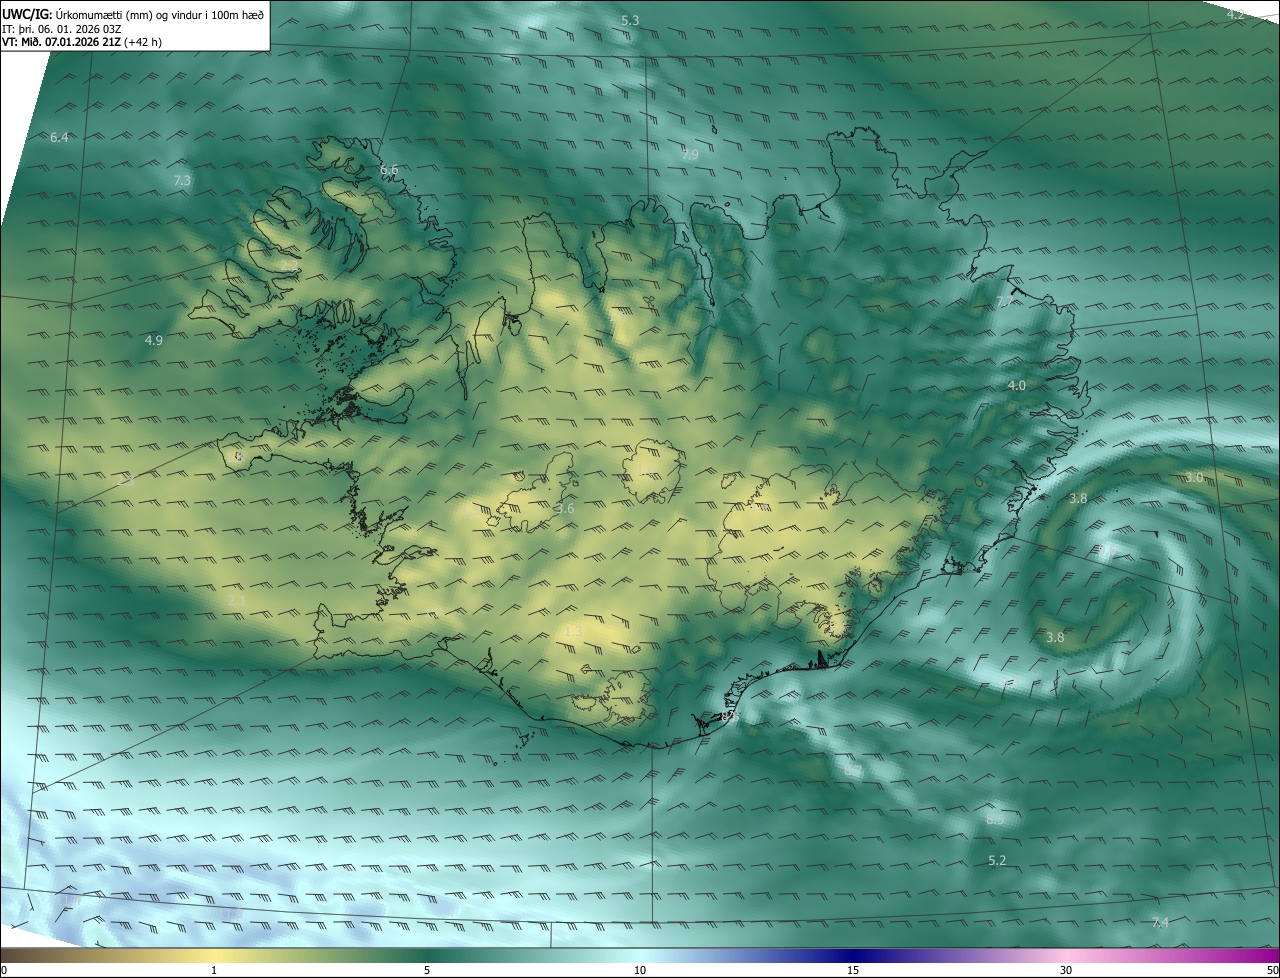Click the valid time line 'VT: Mið. 07.01.2026 21Z (+42 h)'
The image size is (1280, 978).
(x=82, y=42)
